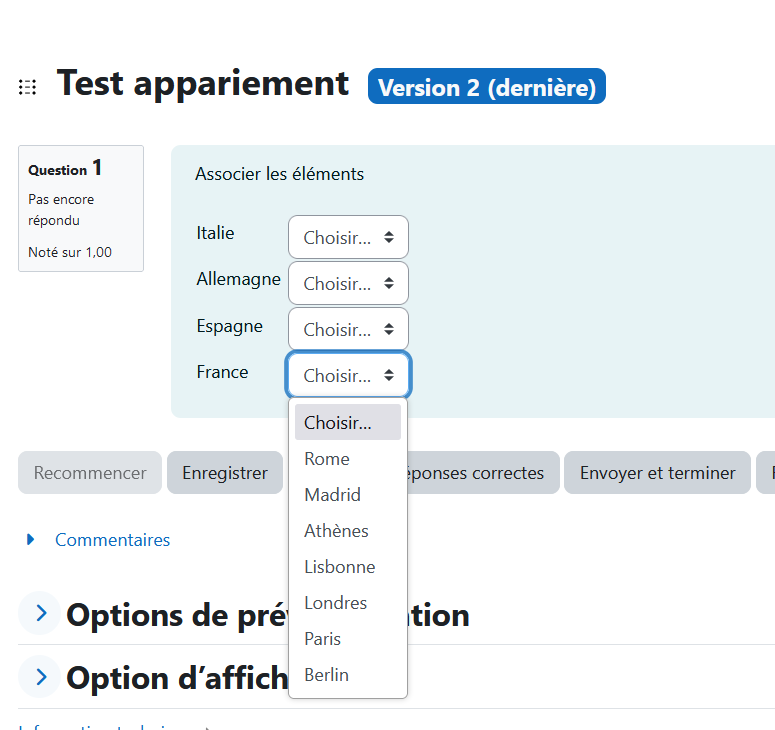This screenshot has height=730, width=775.
Task: Choose Lisbonne from the dropdown list
Action: tap(348, 567)
